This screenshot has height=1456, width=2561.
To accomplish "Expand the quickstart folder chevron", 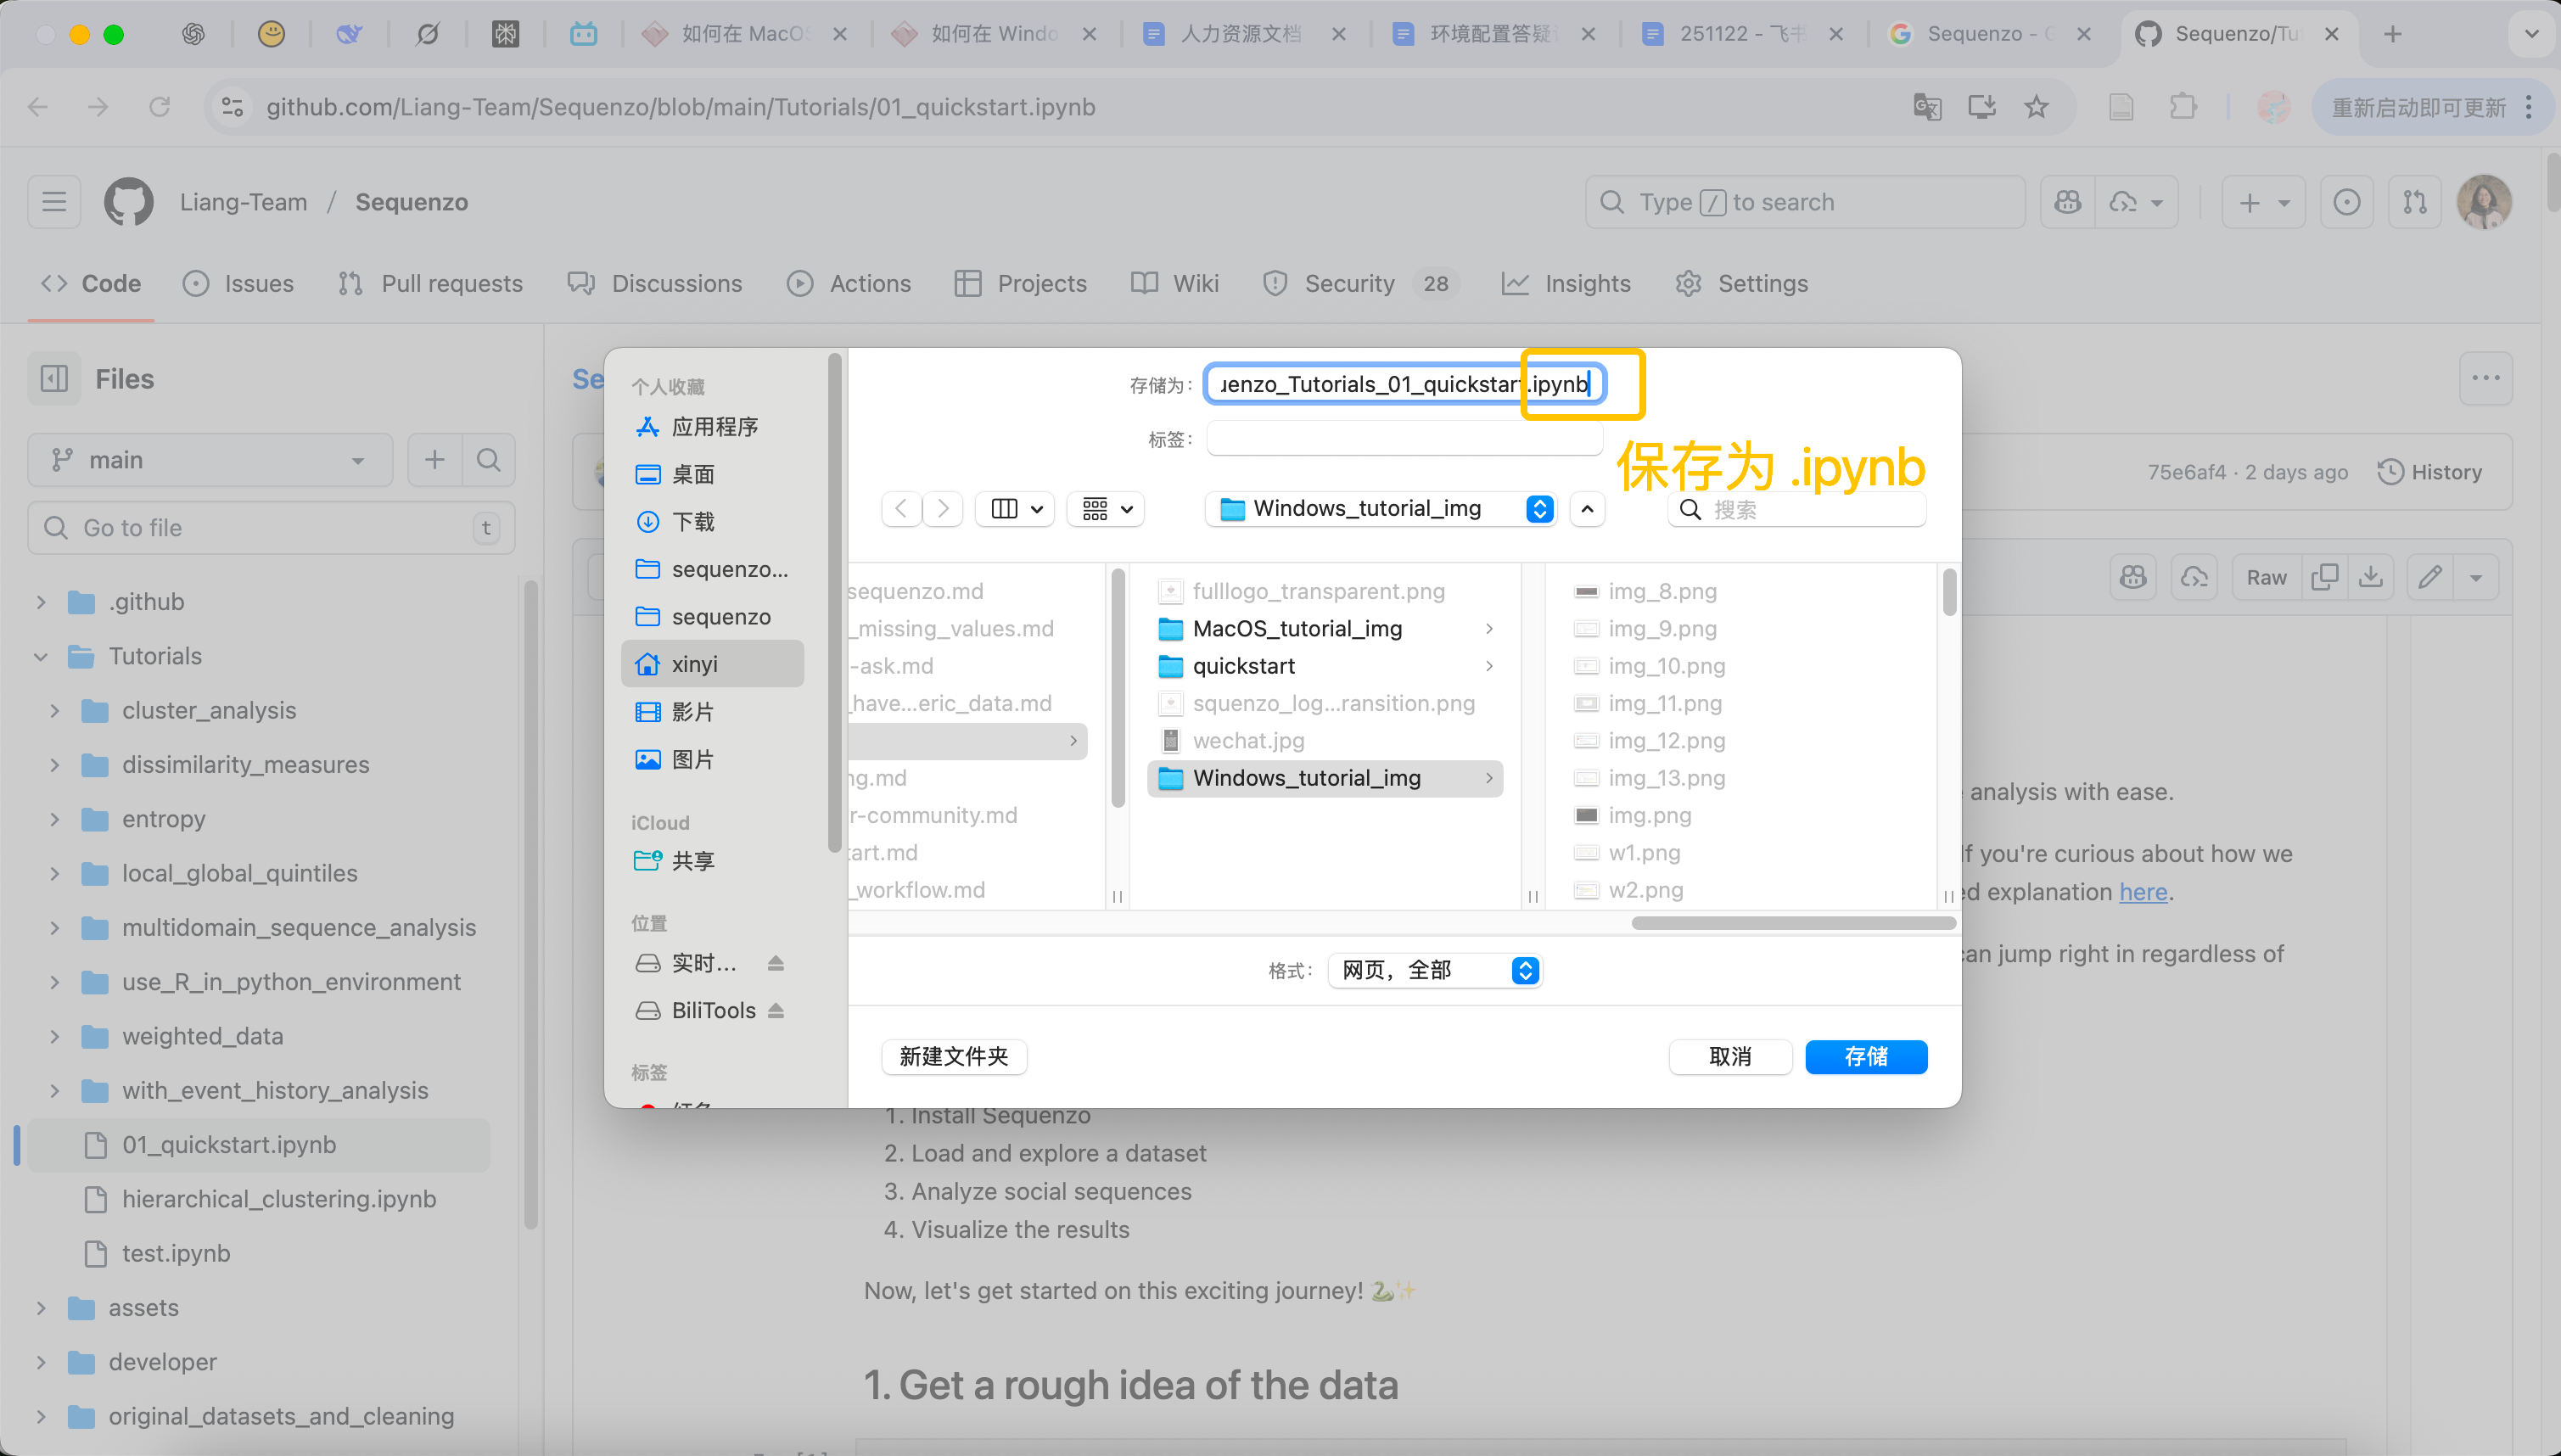I will click(x=1489, y=666).
